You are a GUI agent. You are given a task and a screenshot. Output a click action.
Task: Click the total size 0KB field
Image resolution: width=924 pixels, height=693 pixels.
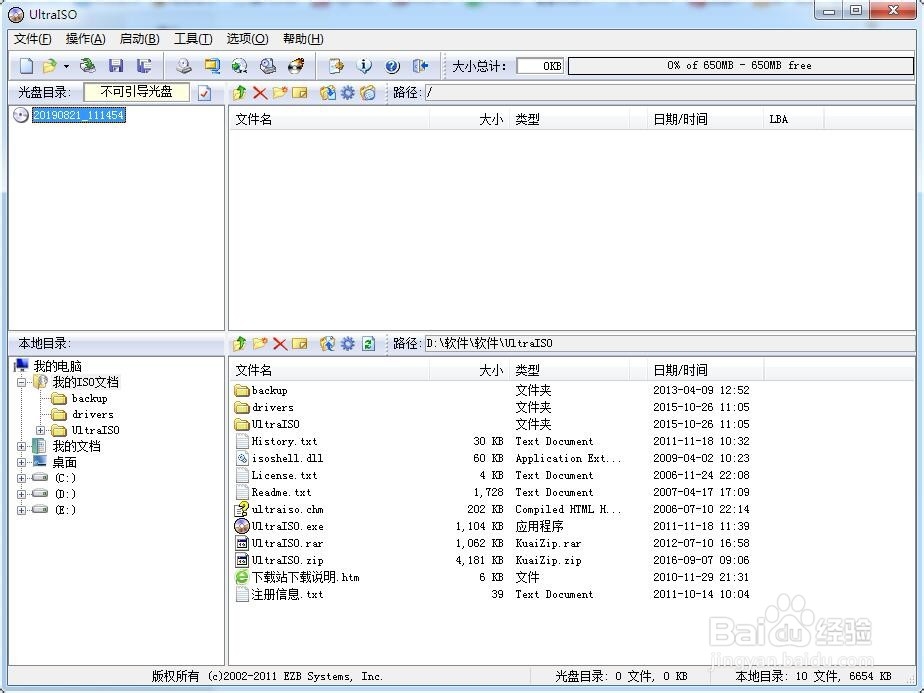[540, 65]
